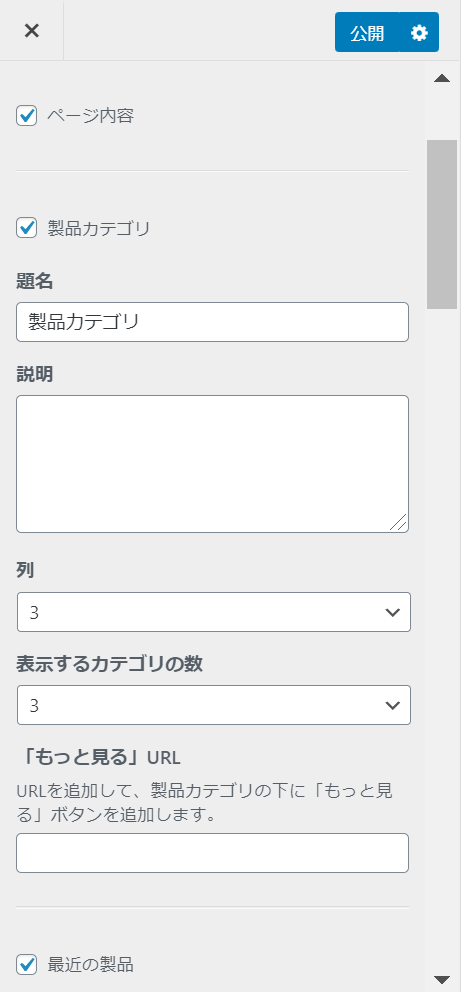
Task: Open the 列 columns dropdown
Action: coord(214,612)
